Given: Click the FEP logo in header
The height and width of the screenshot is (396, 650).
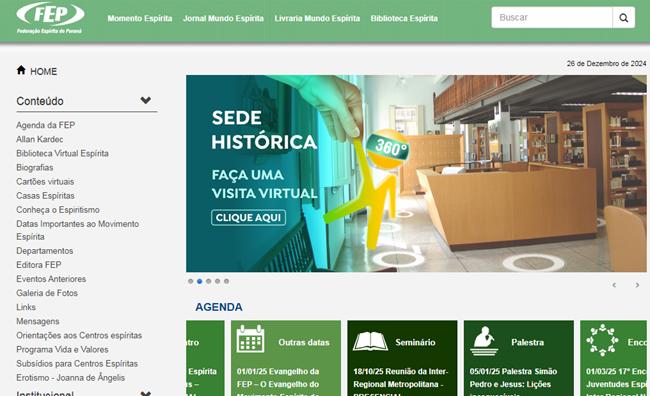Looking at the screenshot, I should (x=50, y=18).
